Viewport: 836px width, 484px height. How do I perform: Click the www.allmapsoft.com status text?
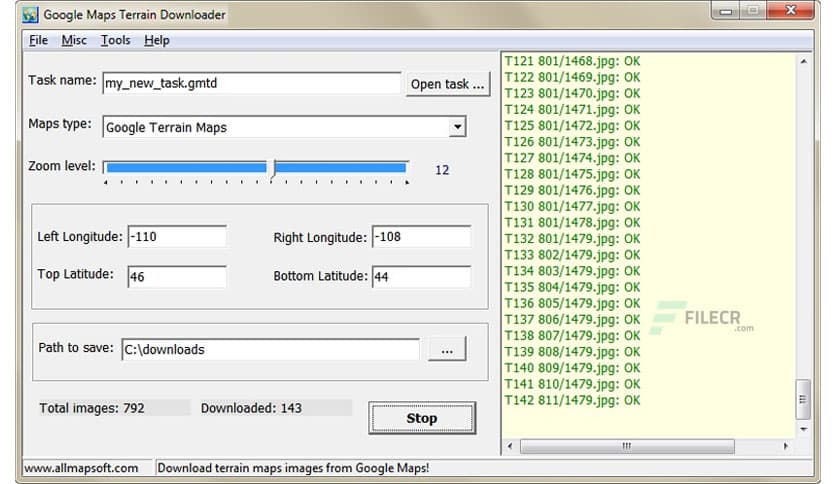(81, 468)
